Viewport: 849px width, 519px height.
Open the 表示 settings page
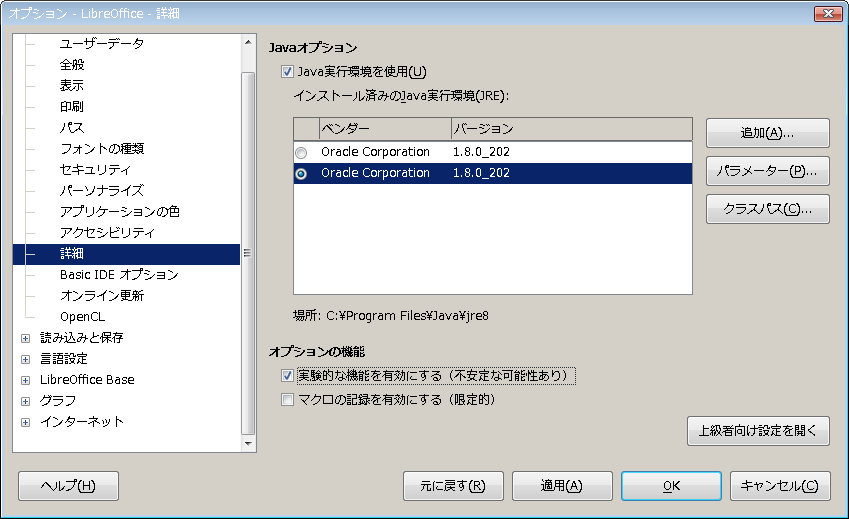click(71, 86)
